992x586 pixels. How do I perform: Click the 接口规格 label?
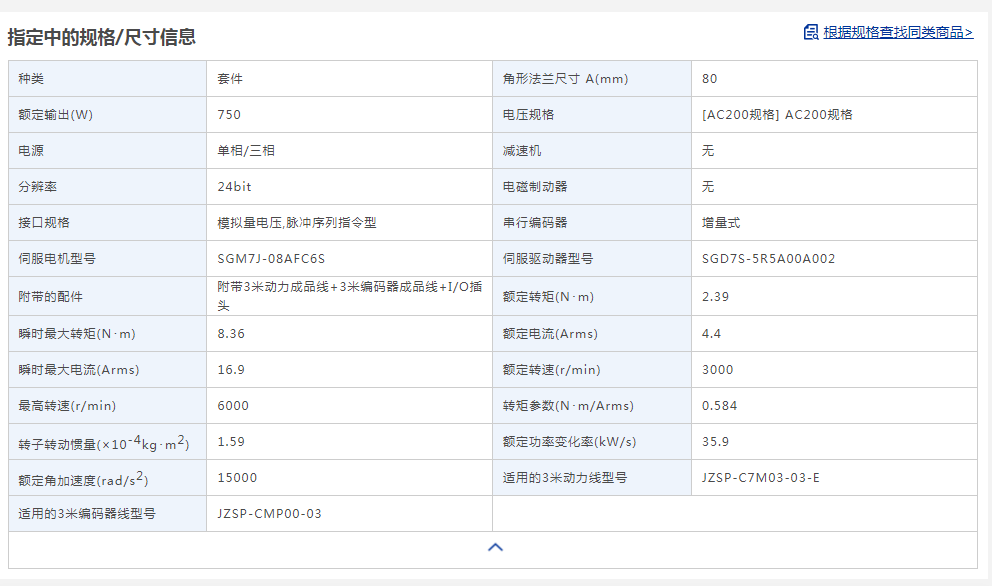[44, 223]
